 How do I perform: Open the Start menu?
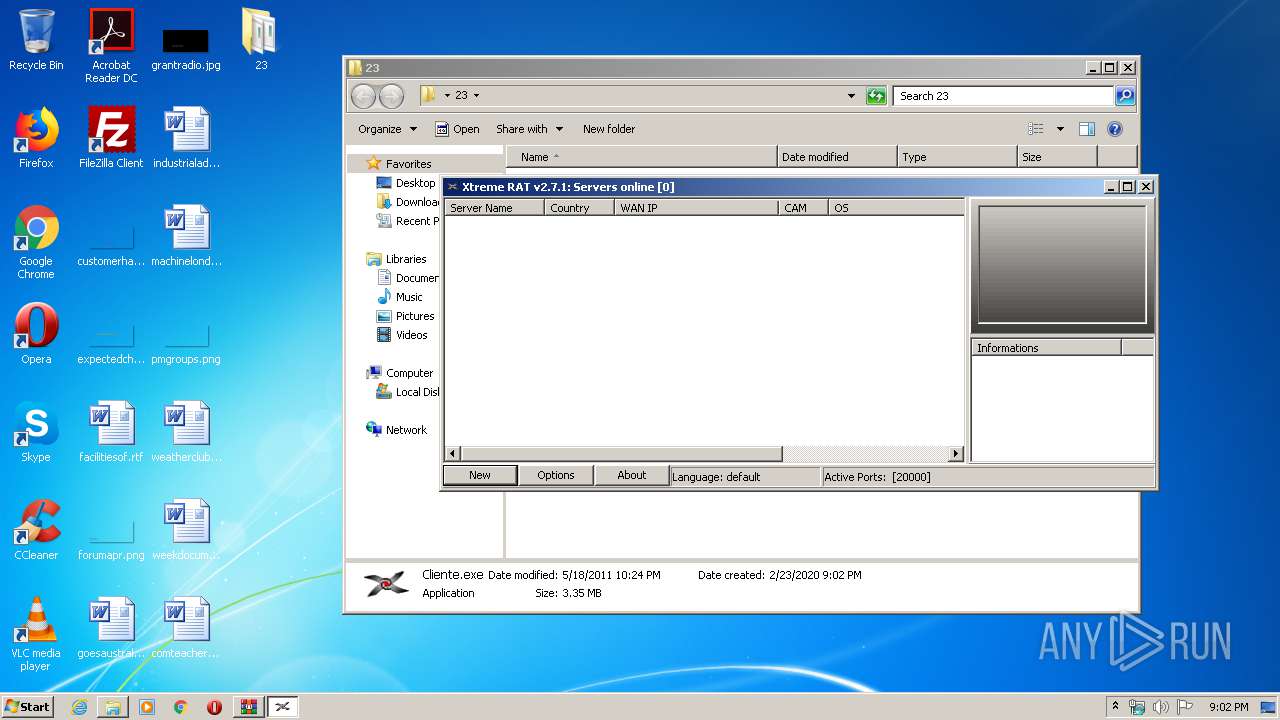(27, 706)
